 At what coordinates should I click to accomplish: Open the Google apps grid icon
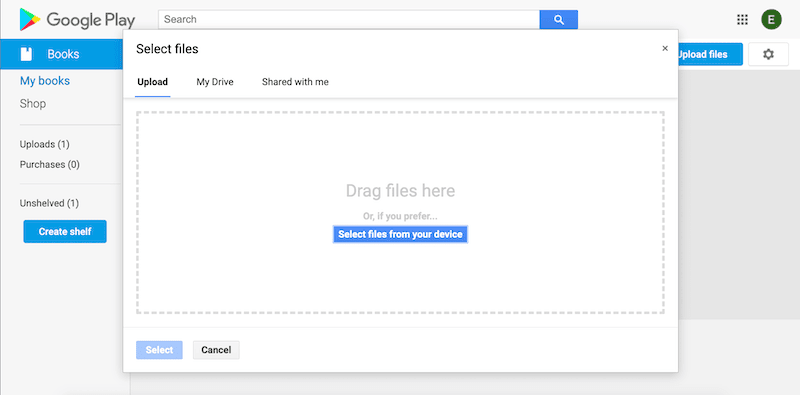click(x=742, y=20)
